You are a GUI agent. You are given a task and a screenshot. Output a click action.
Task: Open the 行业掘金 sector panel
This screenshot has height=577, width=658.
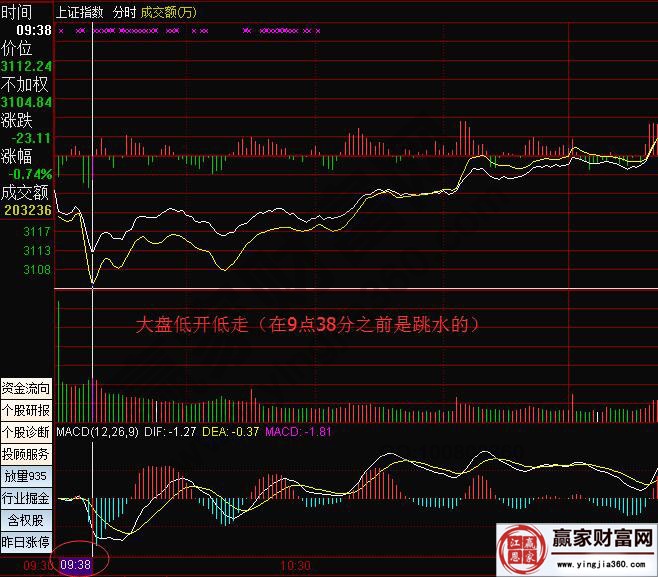tap(26, 498)
